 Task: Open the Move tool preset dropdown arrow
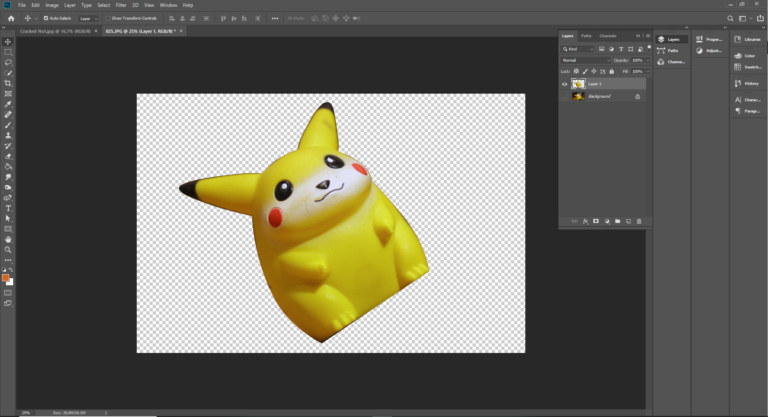pyautogui.click(x=36, y=19)
